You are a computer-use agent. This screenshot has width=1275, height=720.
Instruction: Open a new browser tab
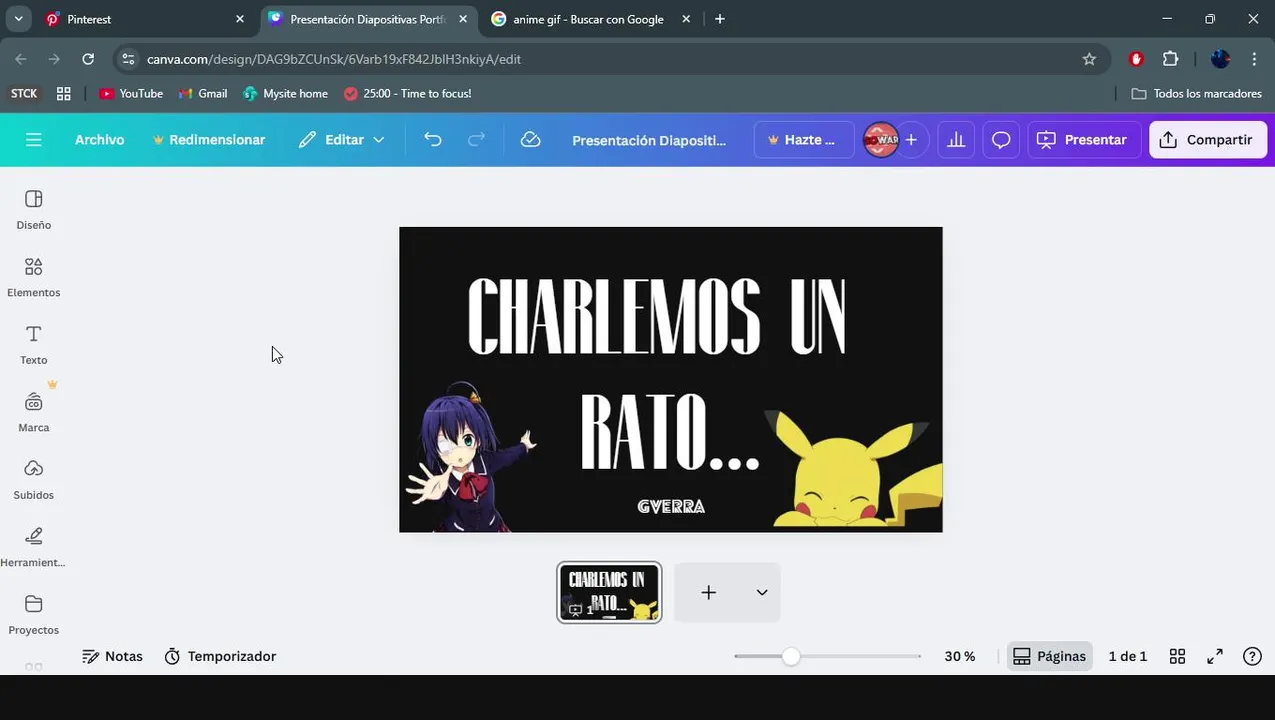coord(720,19)
